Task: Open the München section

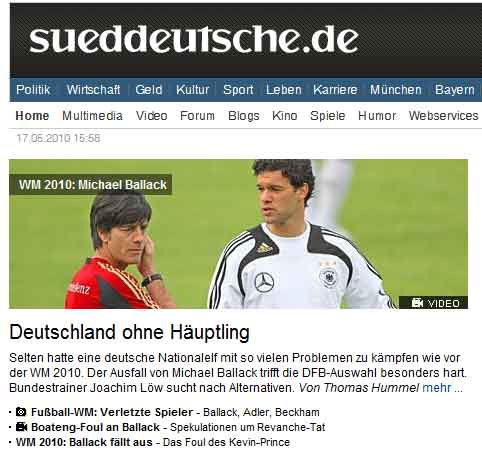Action: pyautogui.click(x=396, y=90)
